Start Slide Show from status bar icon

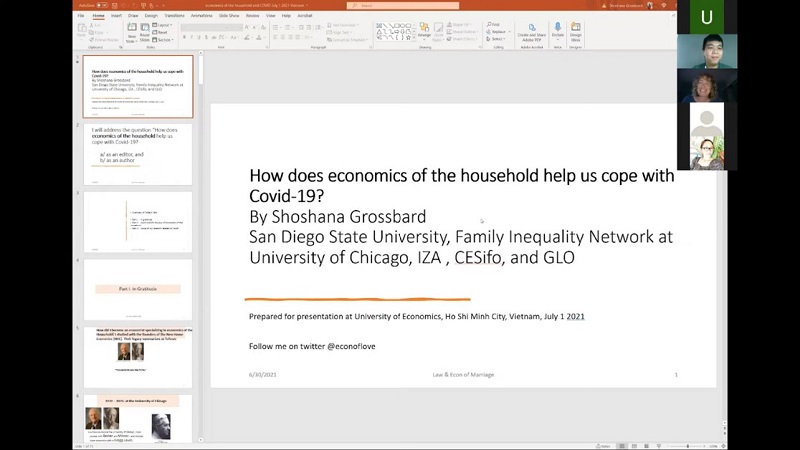pyautogui.click(x=659, y=446)
